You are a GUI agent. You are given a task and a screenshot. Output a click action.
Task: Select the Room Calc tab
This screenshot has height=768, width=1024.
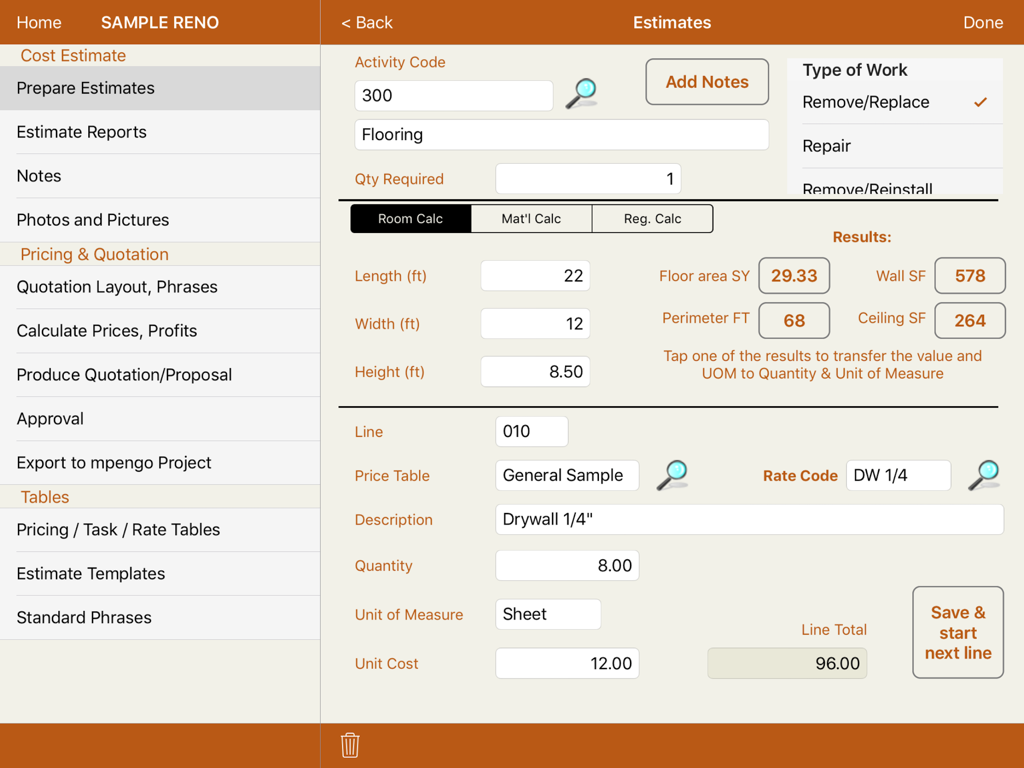click(x=411, y=218)
